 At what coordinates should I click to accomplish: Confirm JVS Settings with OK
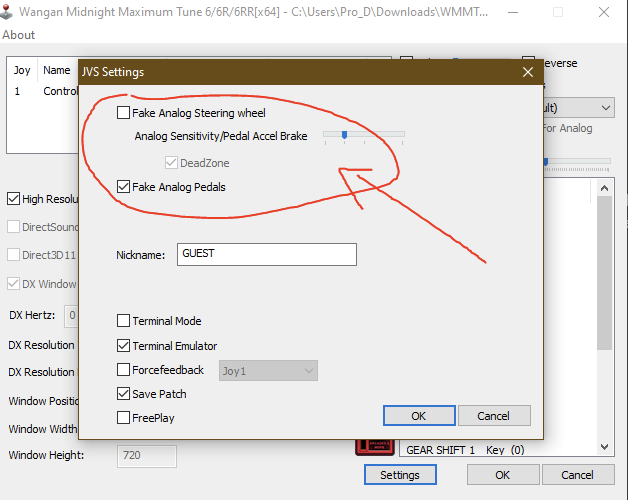click(x=419, y=415)
